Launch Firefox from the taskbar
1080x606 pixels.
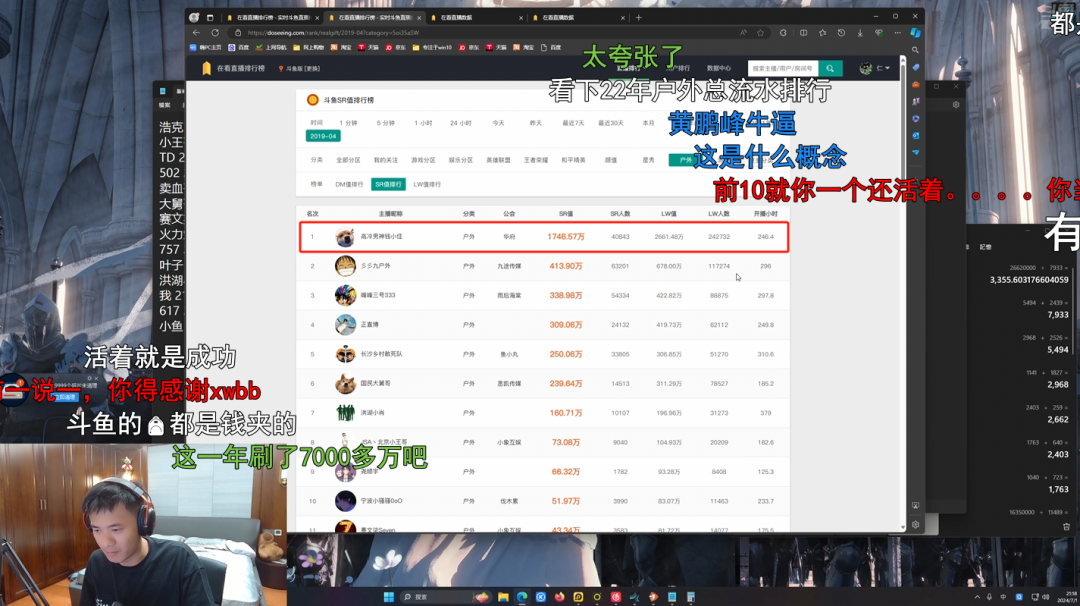coord(559,596)
